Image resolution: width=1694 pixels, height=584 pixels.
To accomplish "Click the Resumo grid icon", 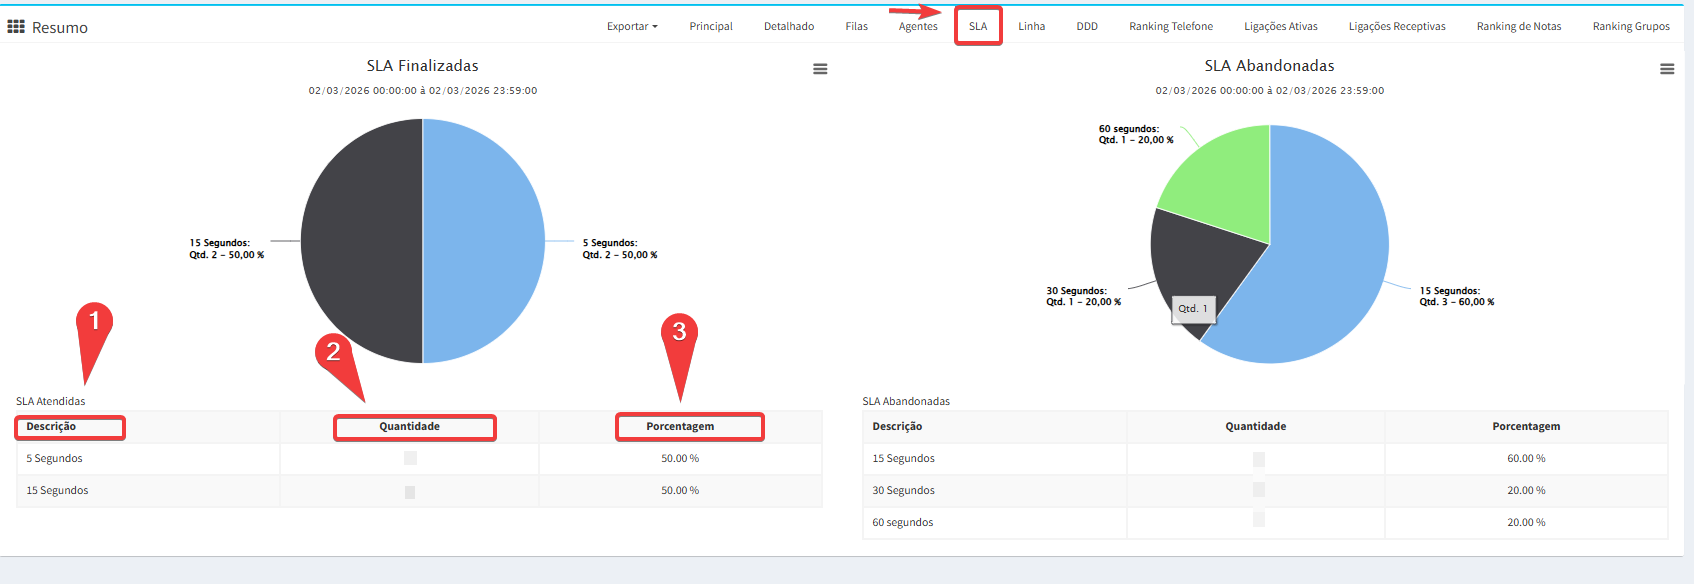I will pos(16,27).
